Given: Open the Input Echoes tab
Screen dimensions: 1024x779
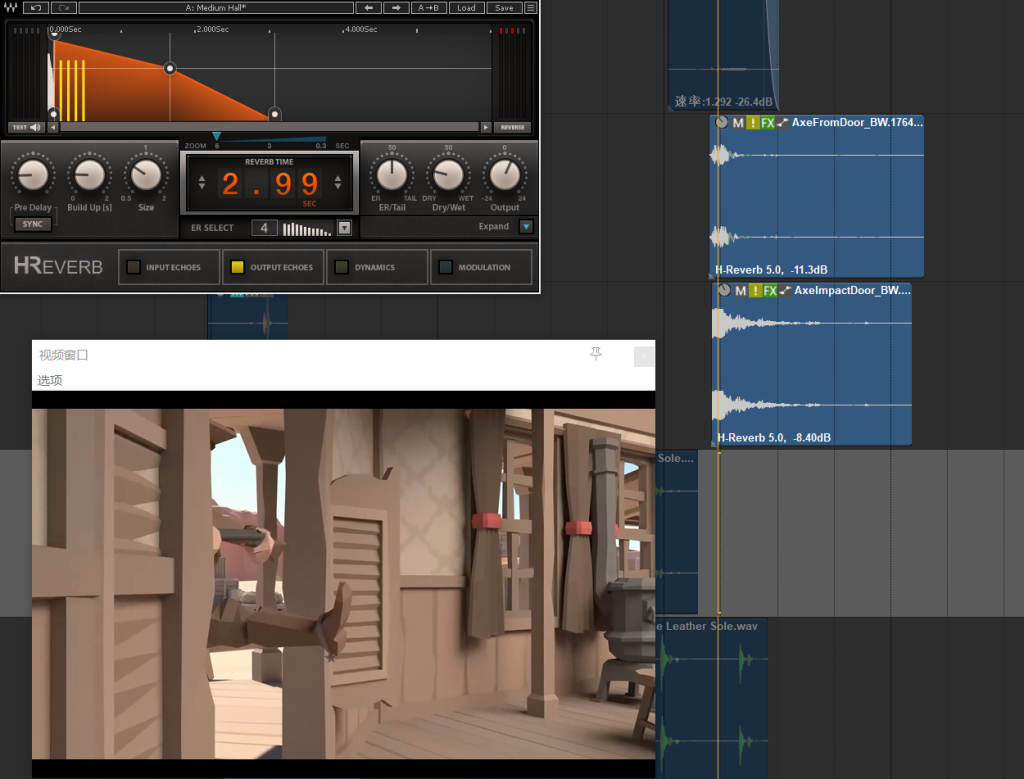Looking at the screenshot, I should click(169, 266).
